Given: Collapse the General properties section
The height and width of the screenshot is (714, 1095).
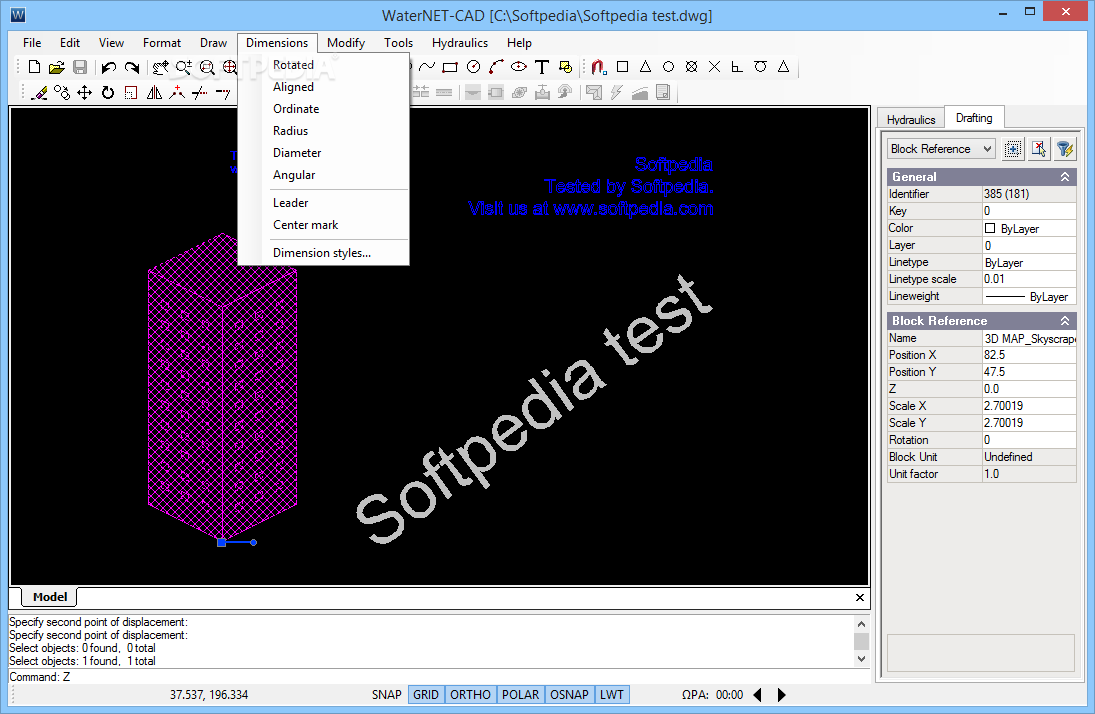Looking at the screenshot, I should (1065, 177).
